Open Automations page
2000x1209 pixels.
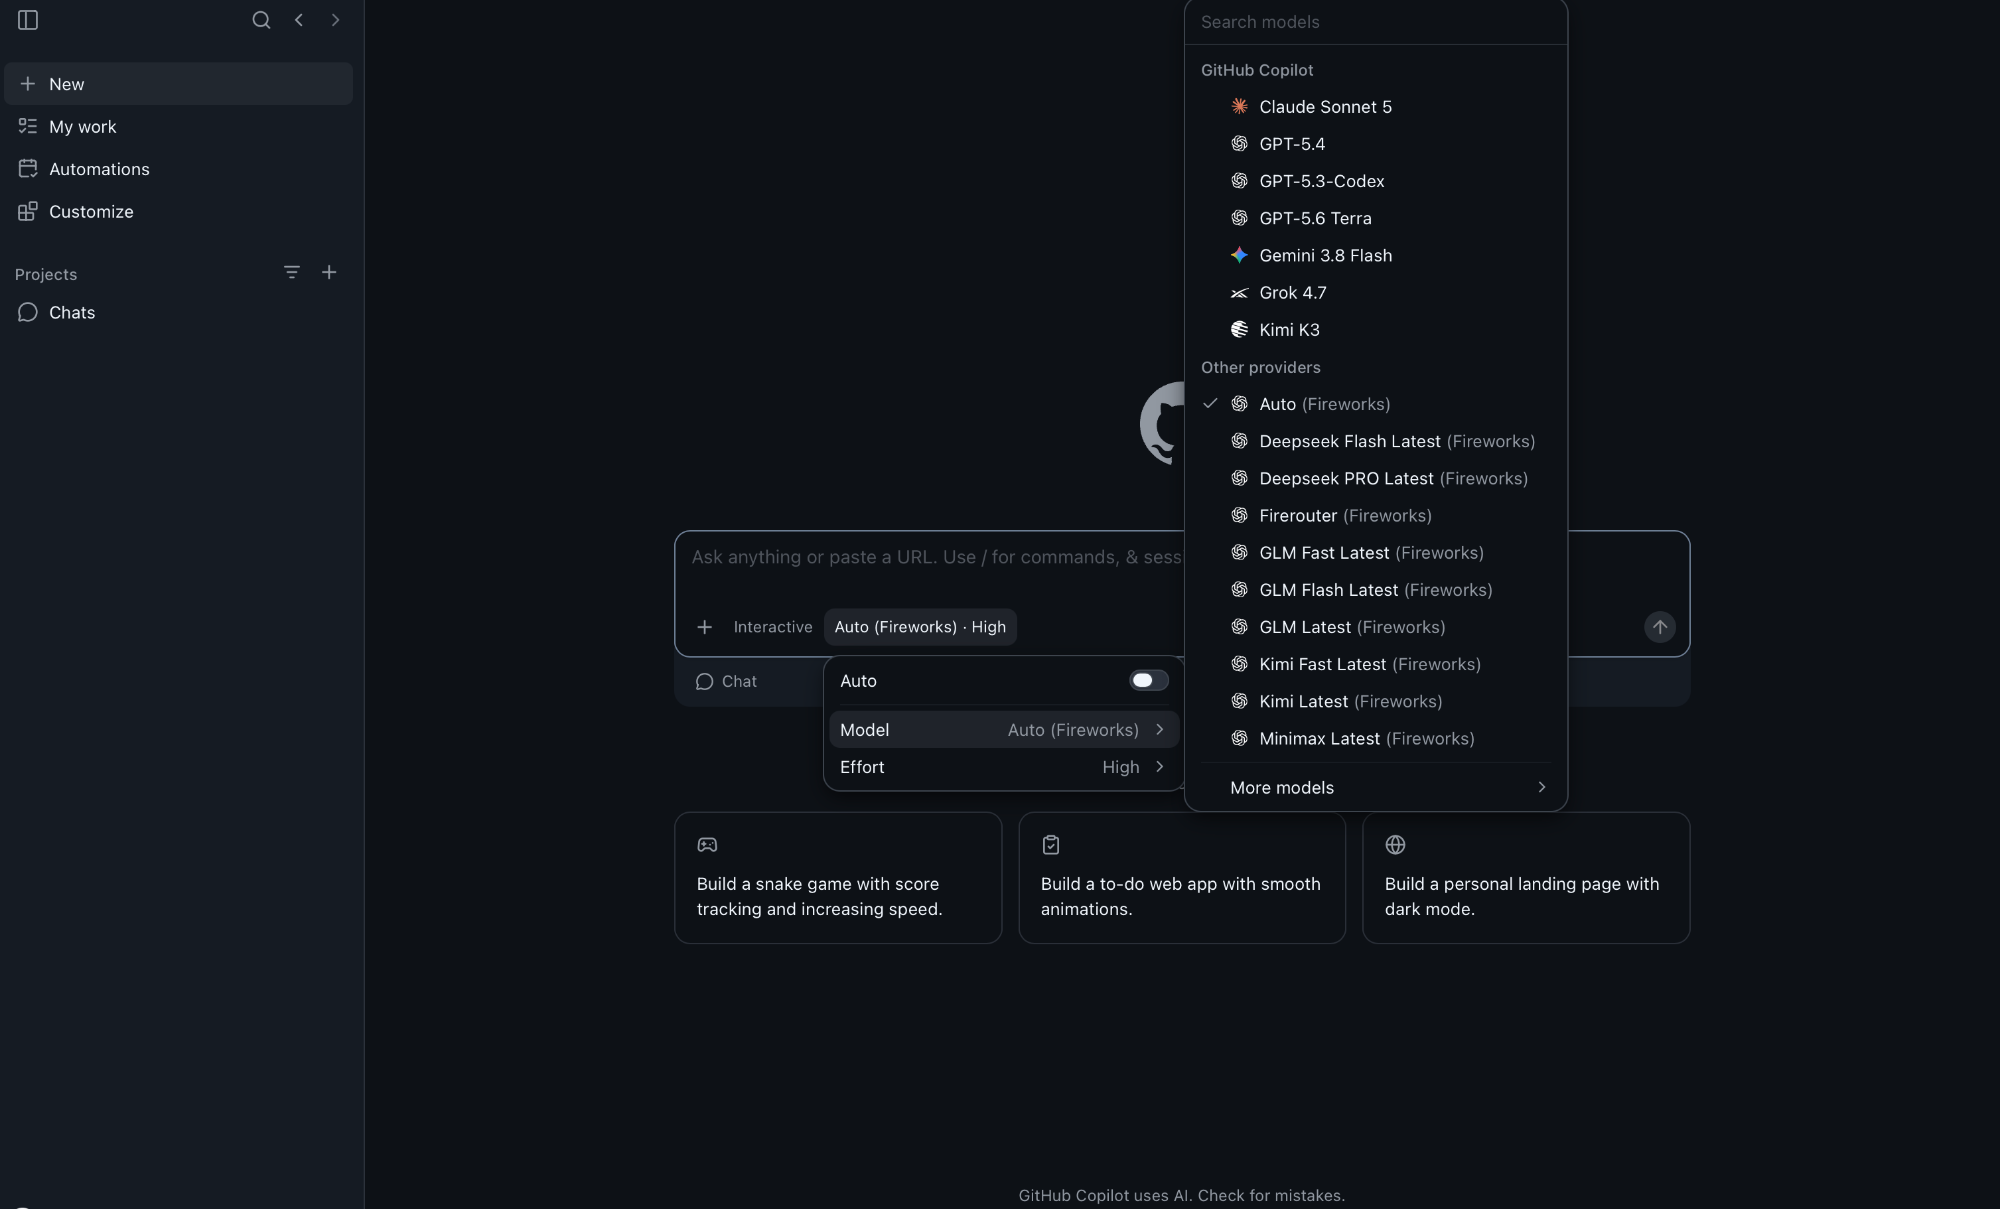179,169
